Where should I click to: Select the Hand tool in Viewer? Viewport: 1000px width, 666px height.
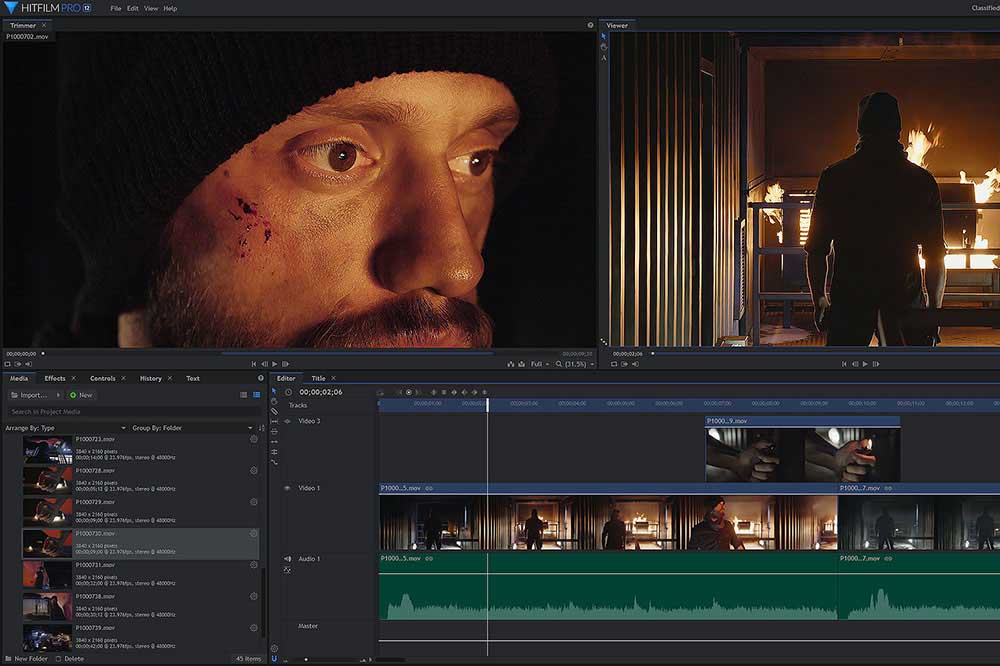[604, 47]
